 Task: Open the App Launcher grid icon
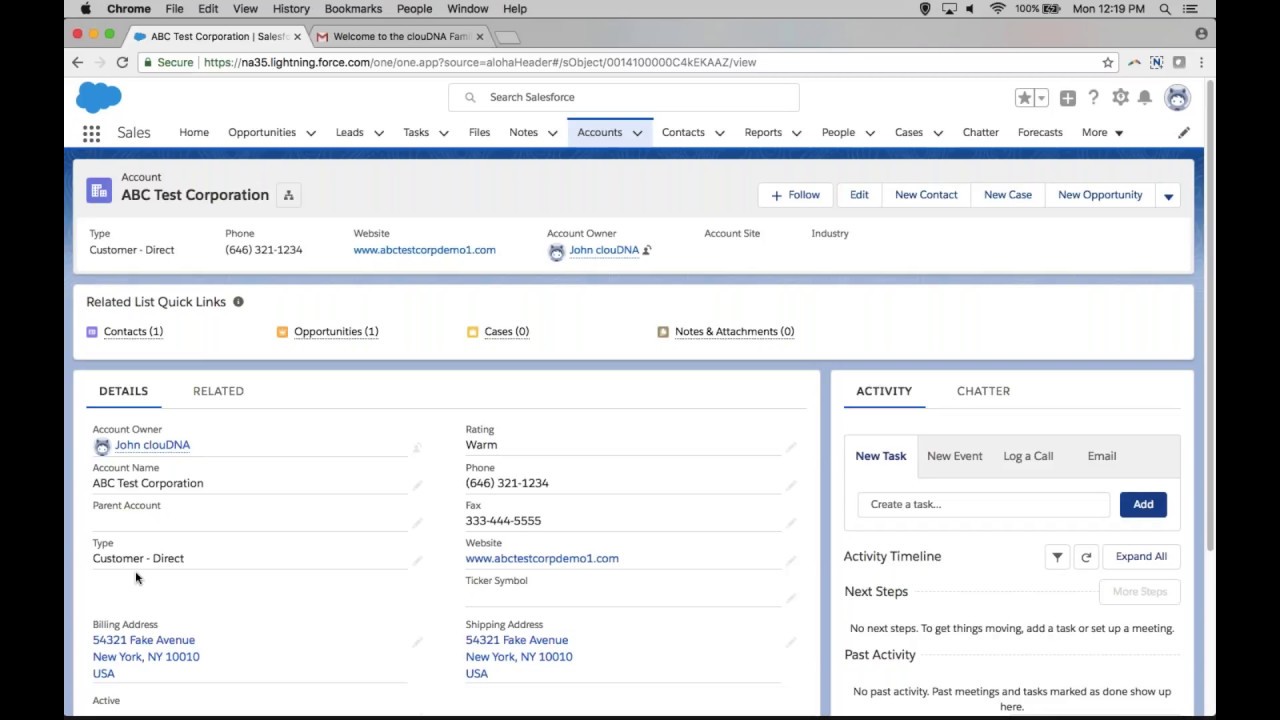[x=91, y=133]
